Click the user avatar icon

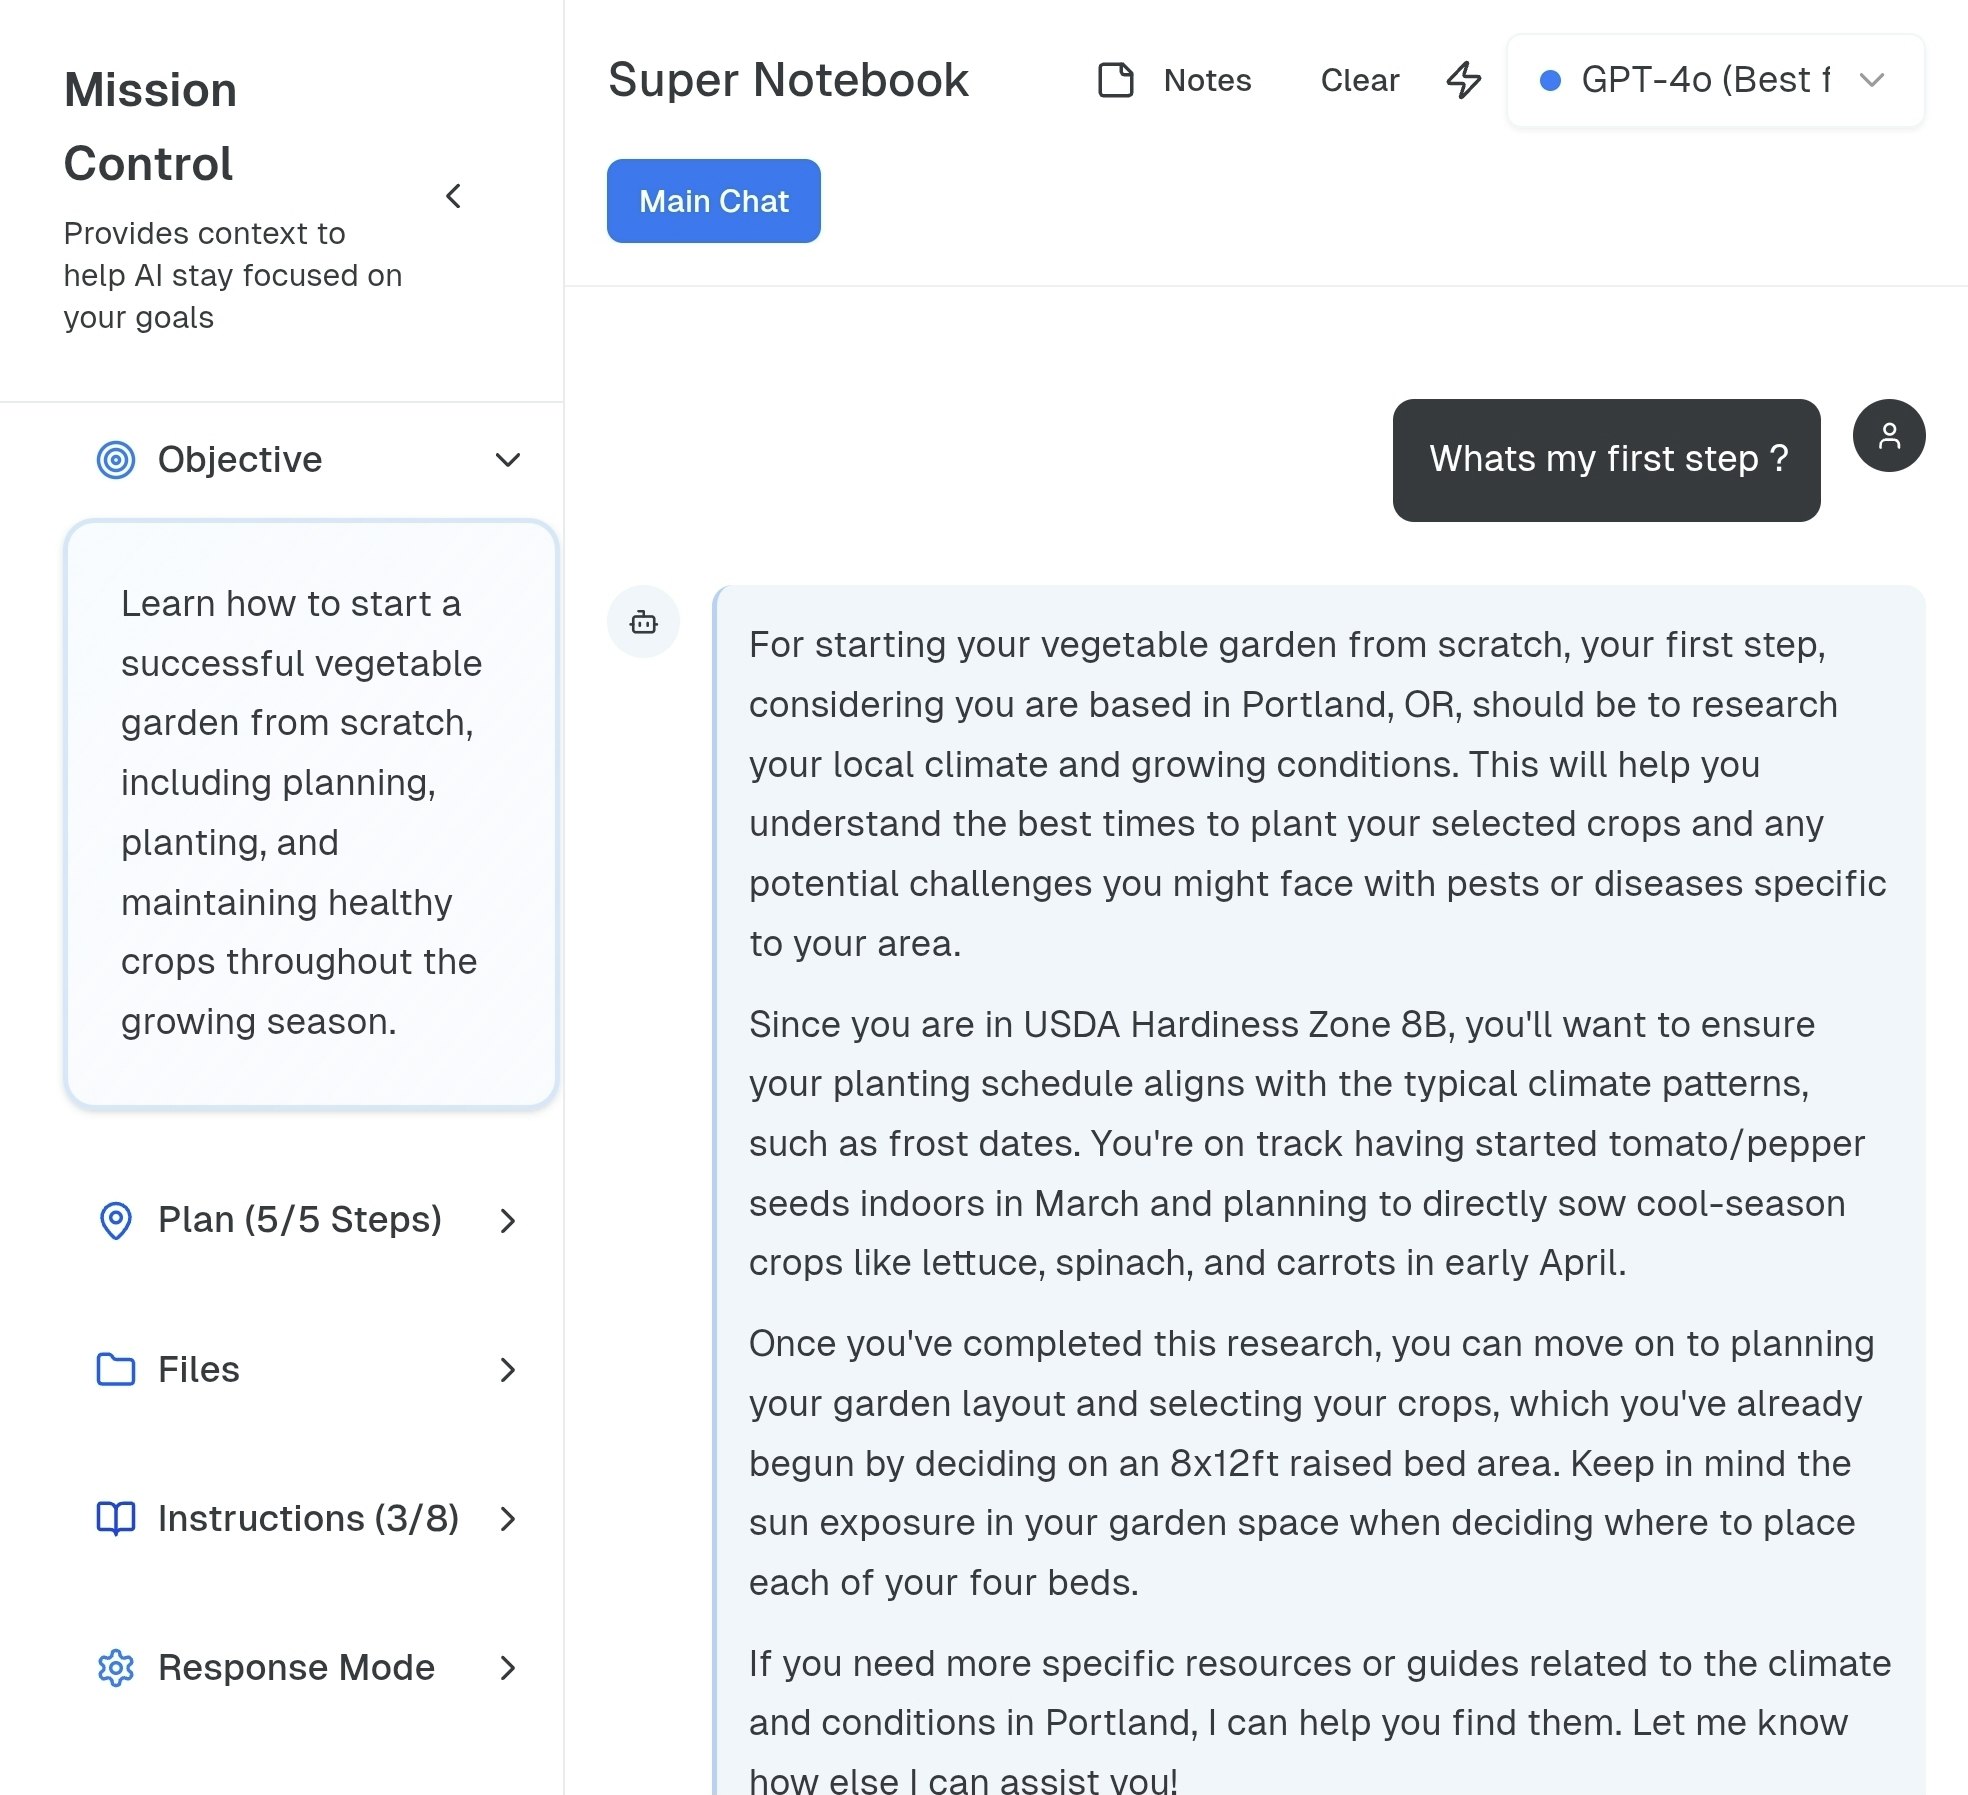coord(1888,436)
